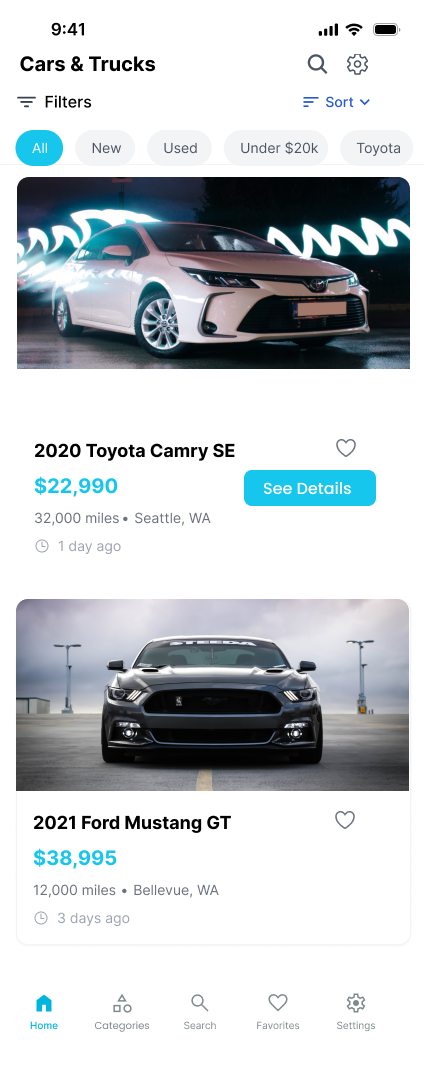
Task: Expand the Sort dropdown
Action: point(337,102)
